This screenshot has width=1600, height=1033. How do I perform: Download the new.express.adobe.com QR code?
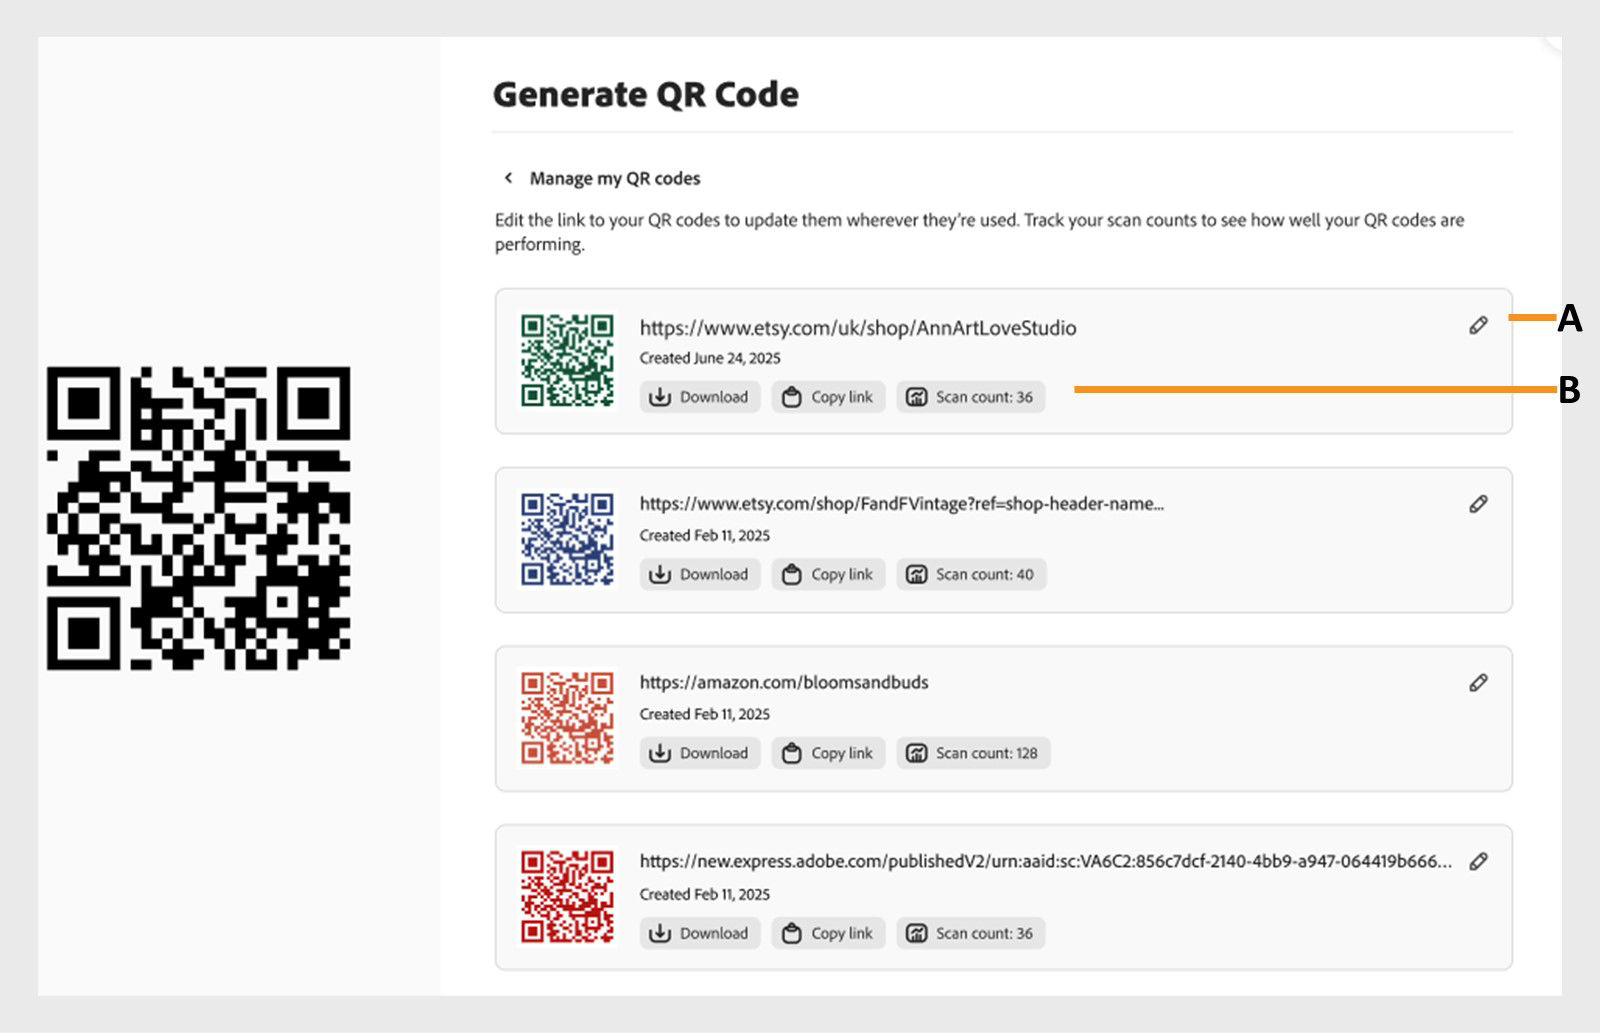(x=700, y=934)
